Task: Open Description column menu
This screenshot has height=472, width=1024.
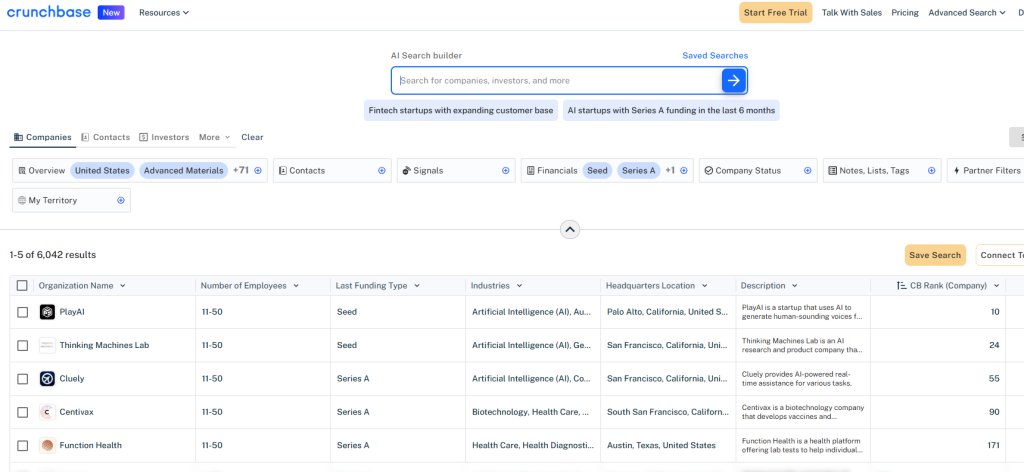Action: click(x=795, y=286)
